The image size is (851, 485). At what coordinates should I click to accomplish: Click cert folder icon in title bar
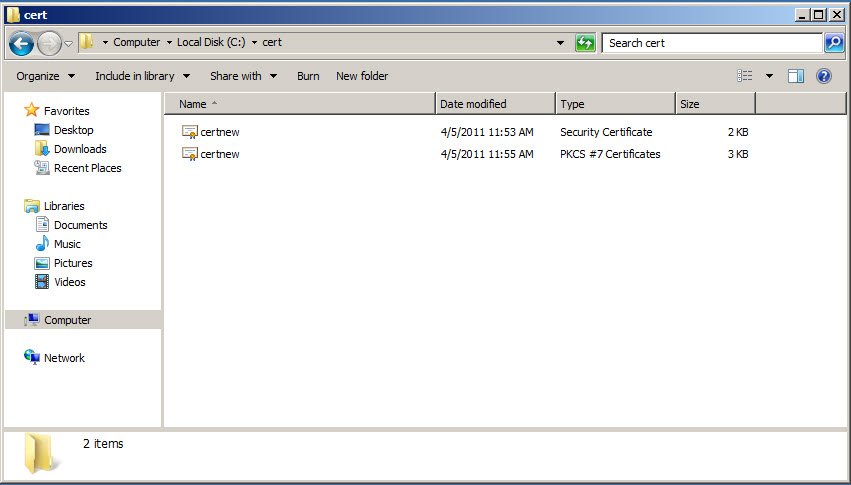14,15
